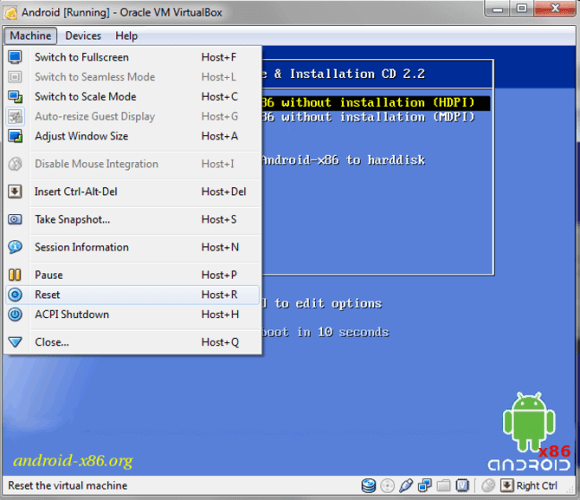Click the network adapter status icon
This screenshot has width=580, height=500.
(x=425, y=486)
